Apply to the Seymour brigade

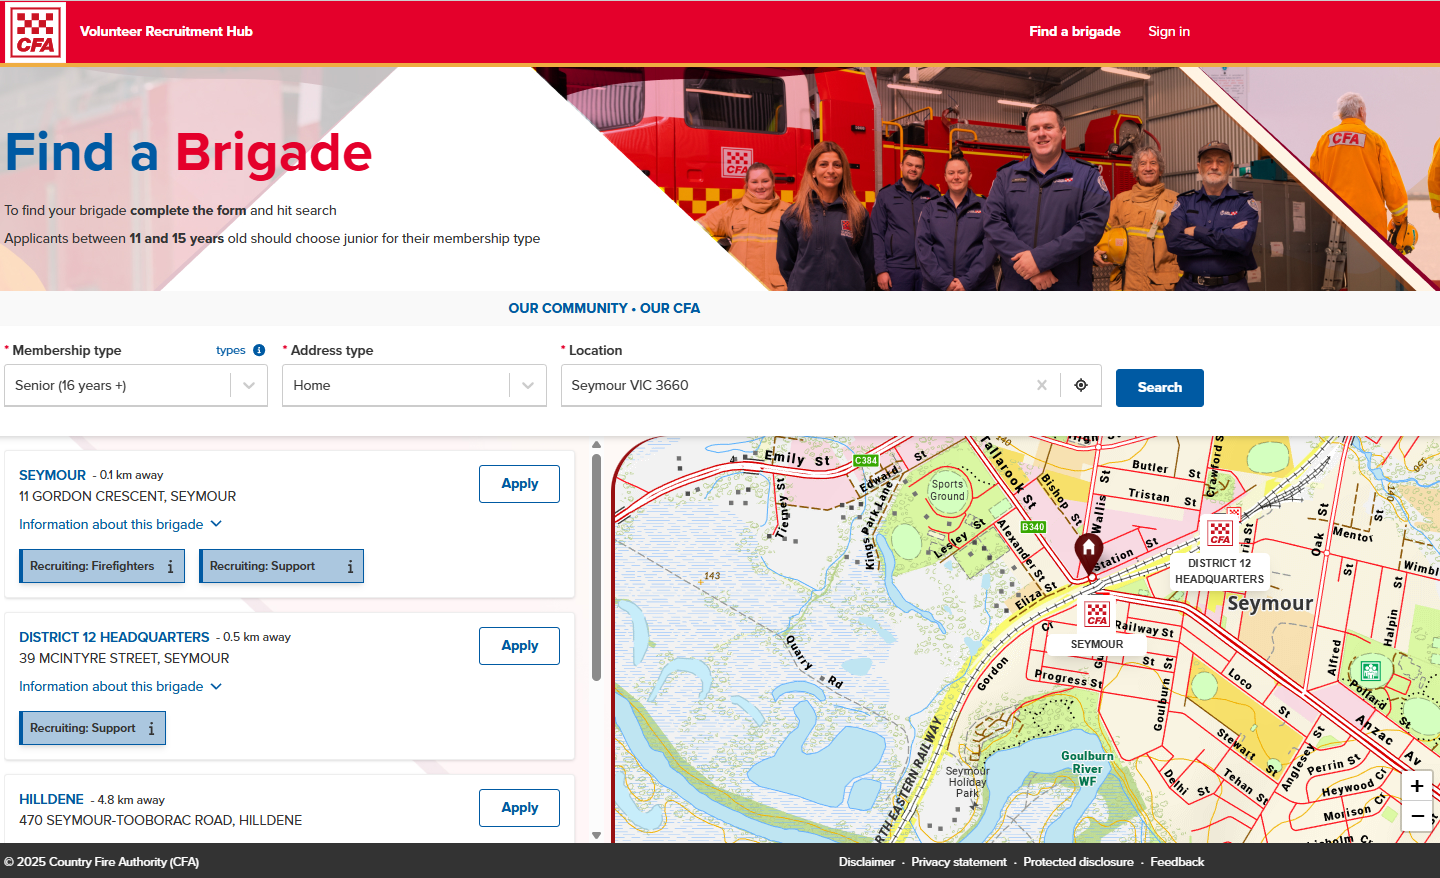pyautogui.click(x=519, y=484)
